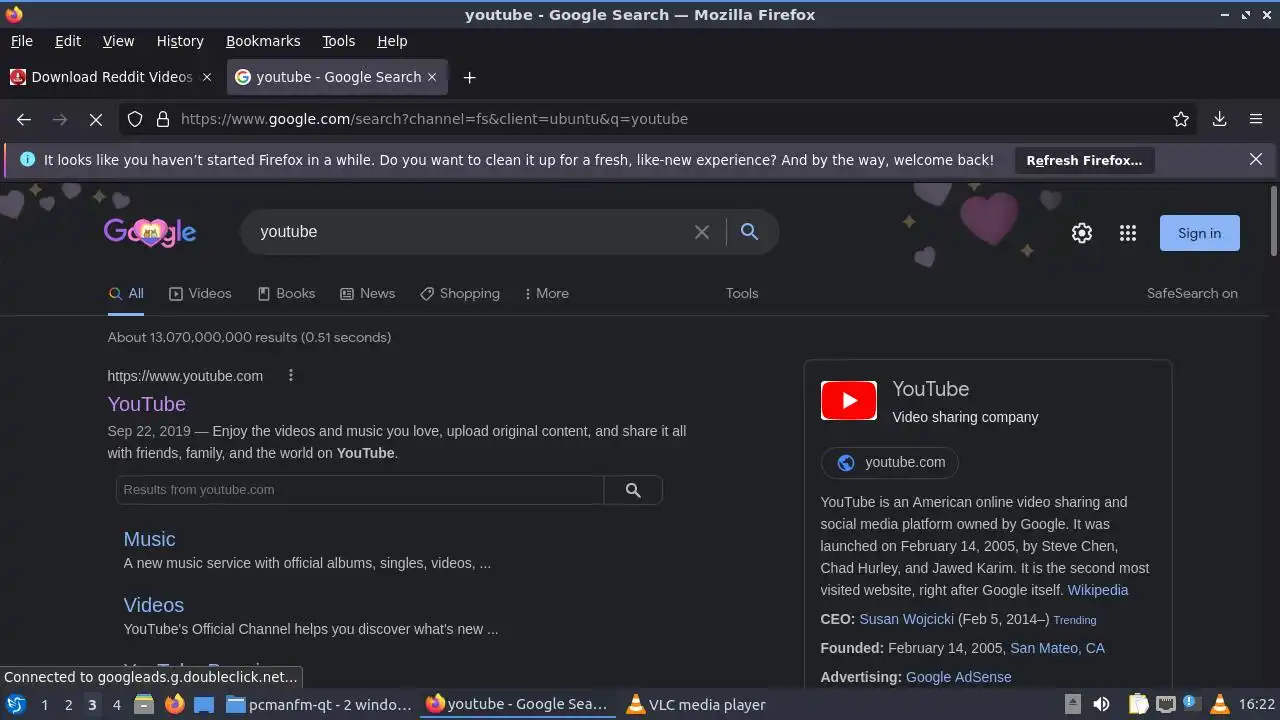Close the youtube - Google Search tab
The width and height of the screenshot is (1280, 720).
432,77
